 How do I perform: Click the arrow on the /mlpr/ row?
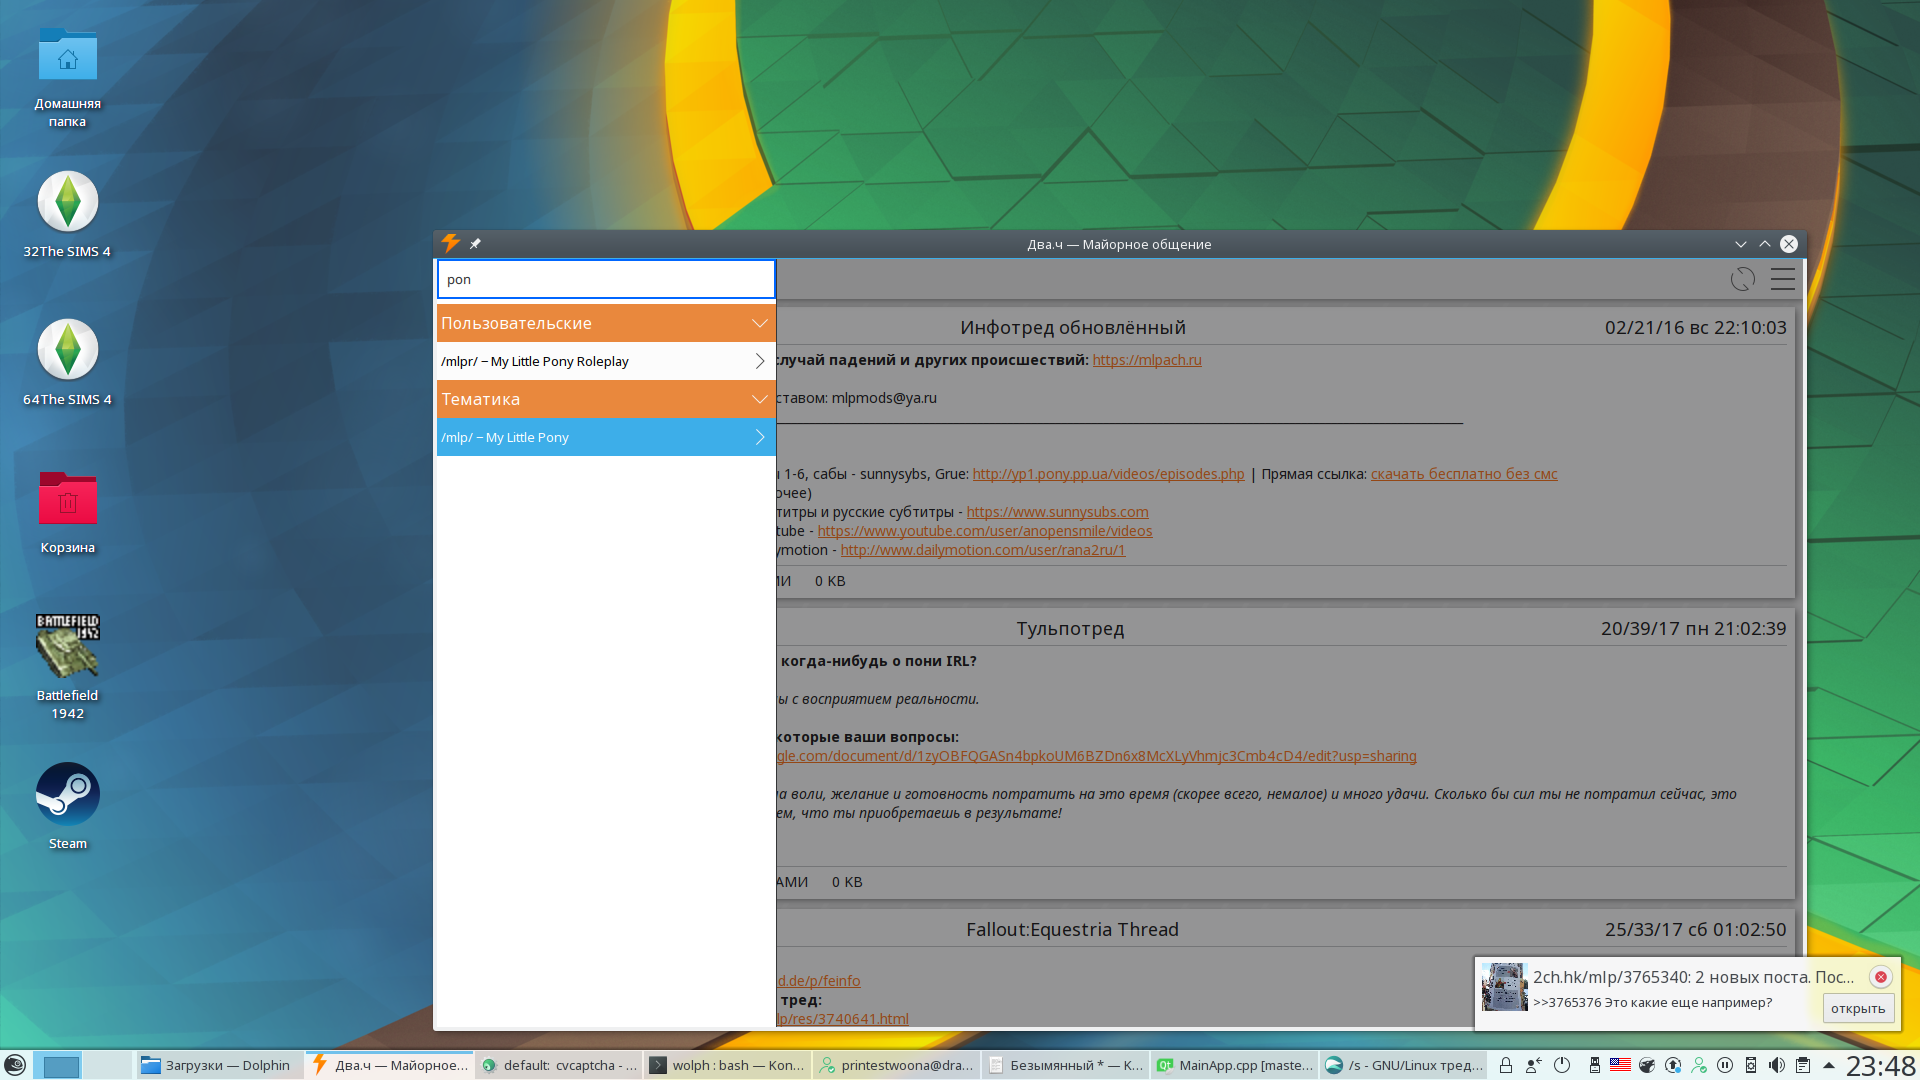[760, 361]
